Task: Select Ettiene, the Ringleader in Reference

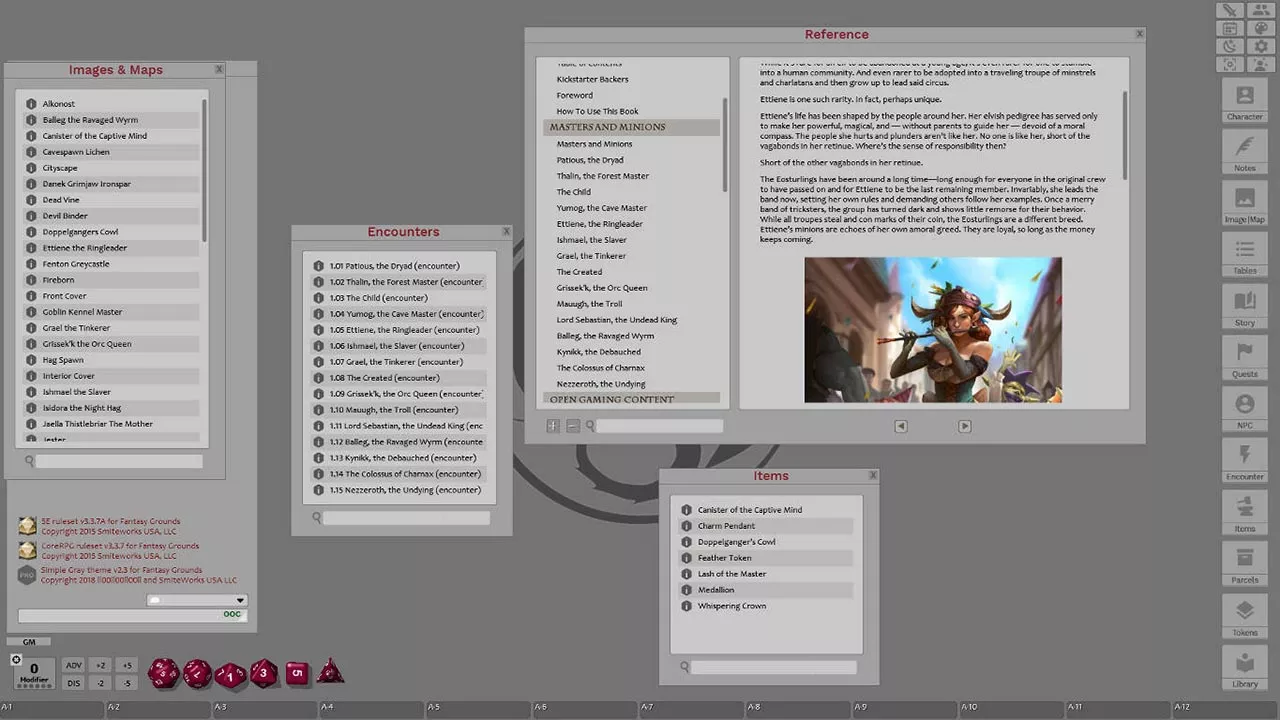Action: coord(600,224)
